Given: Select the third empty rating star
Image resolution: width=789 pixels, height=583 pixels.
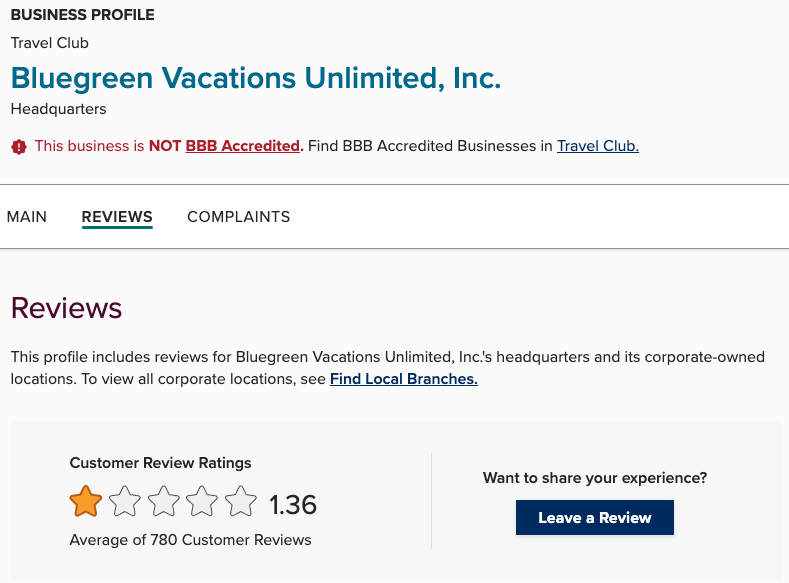Looking at the screenshot, I should pyautogui.click(x=163, y=501).
